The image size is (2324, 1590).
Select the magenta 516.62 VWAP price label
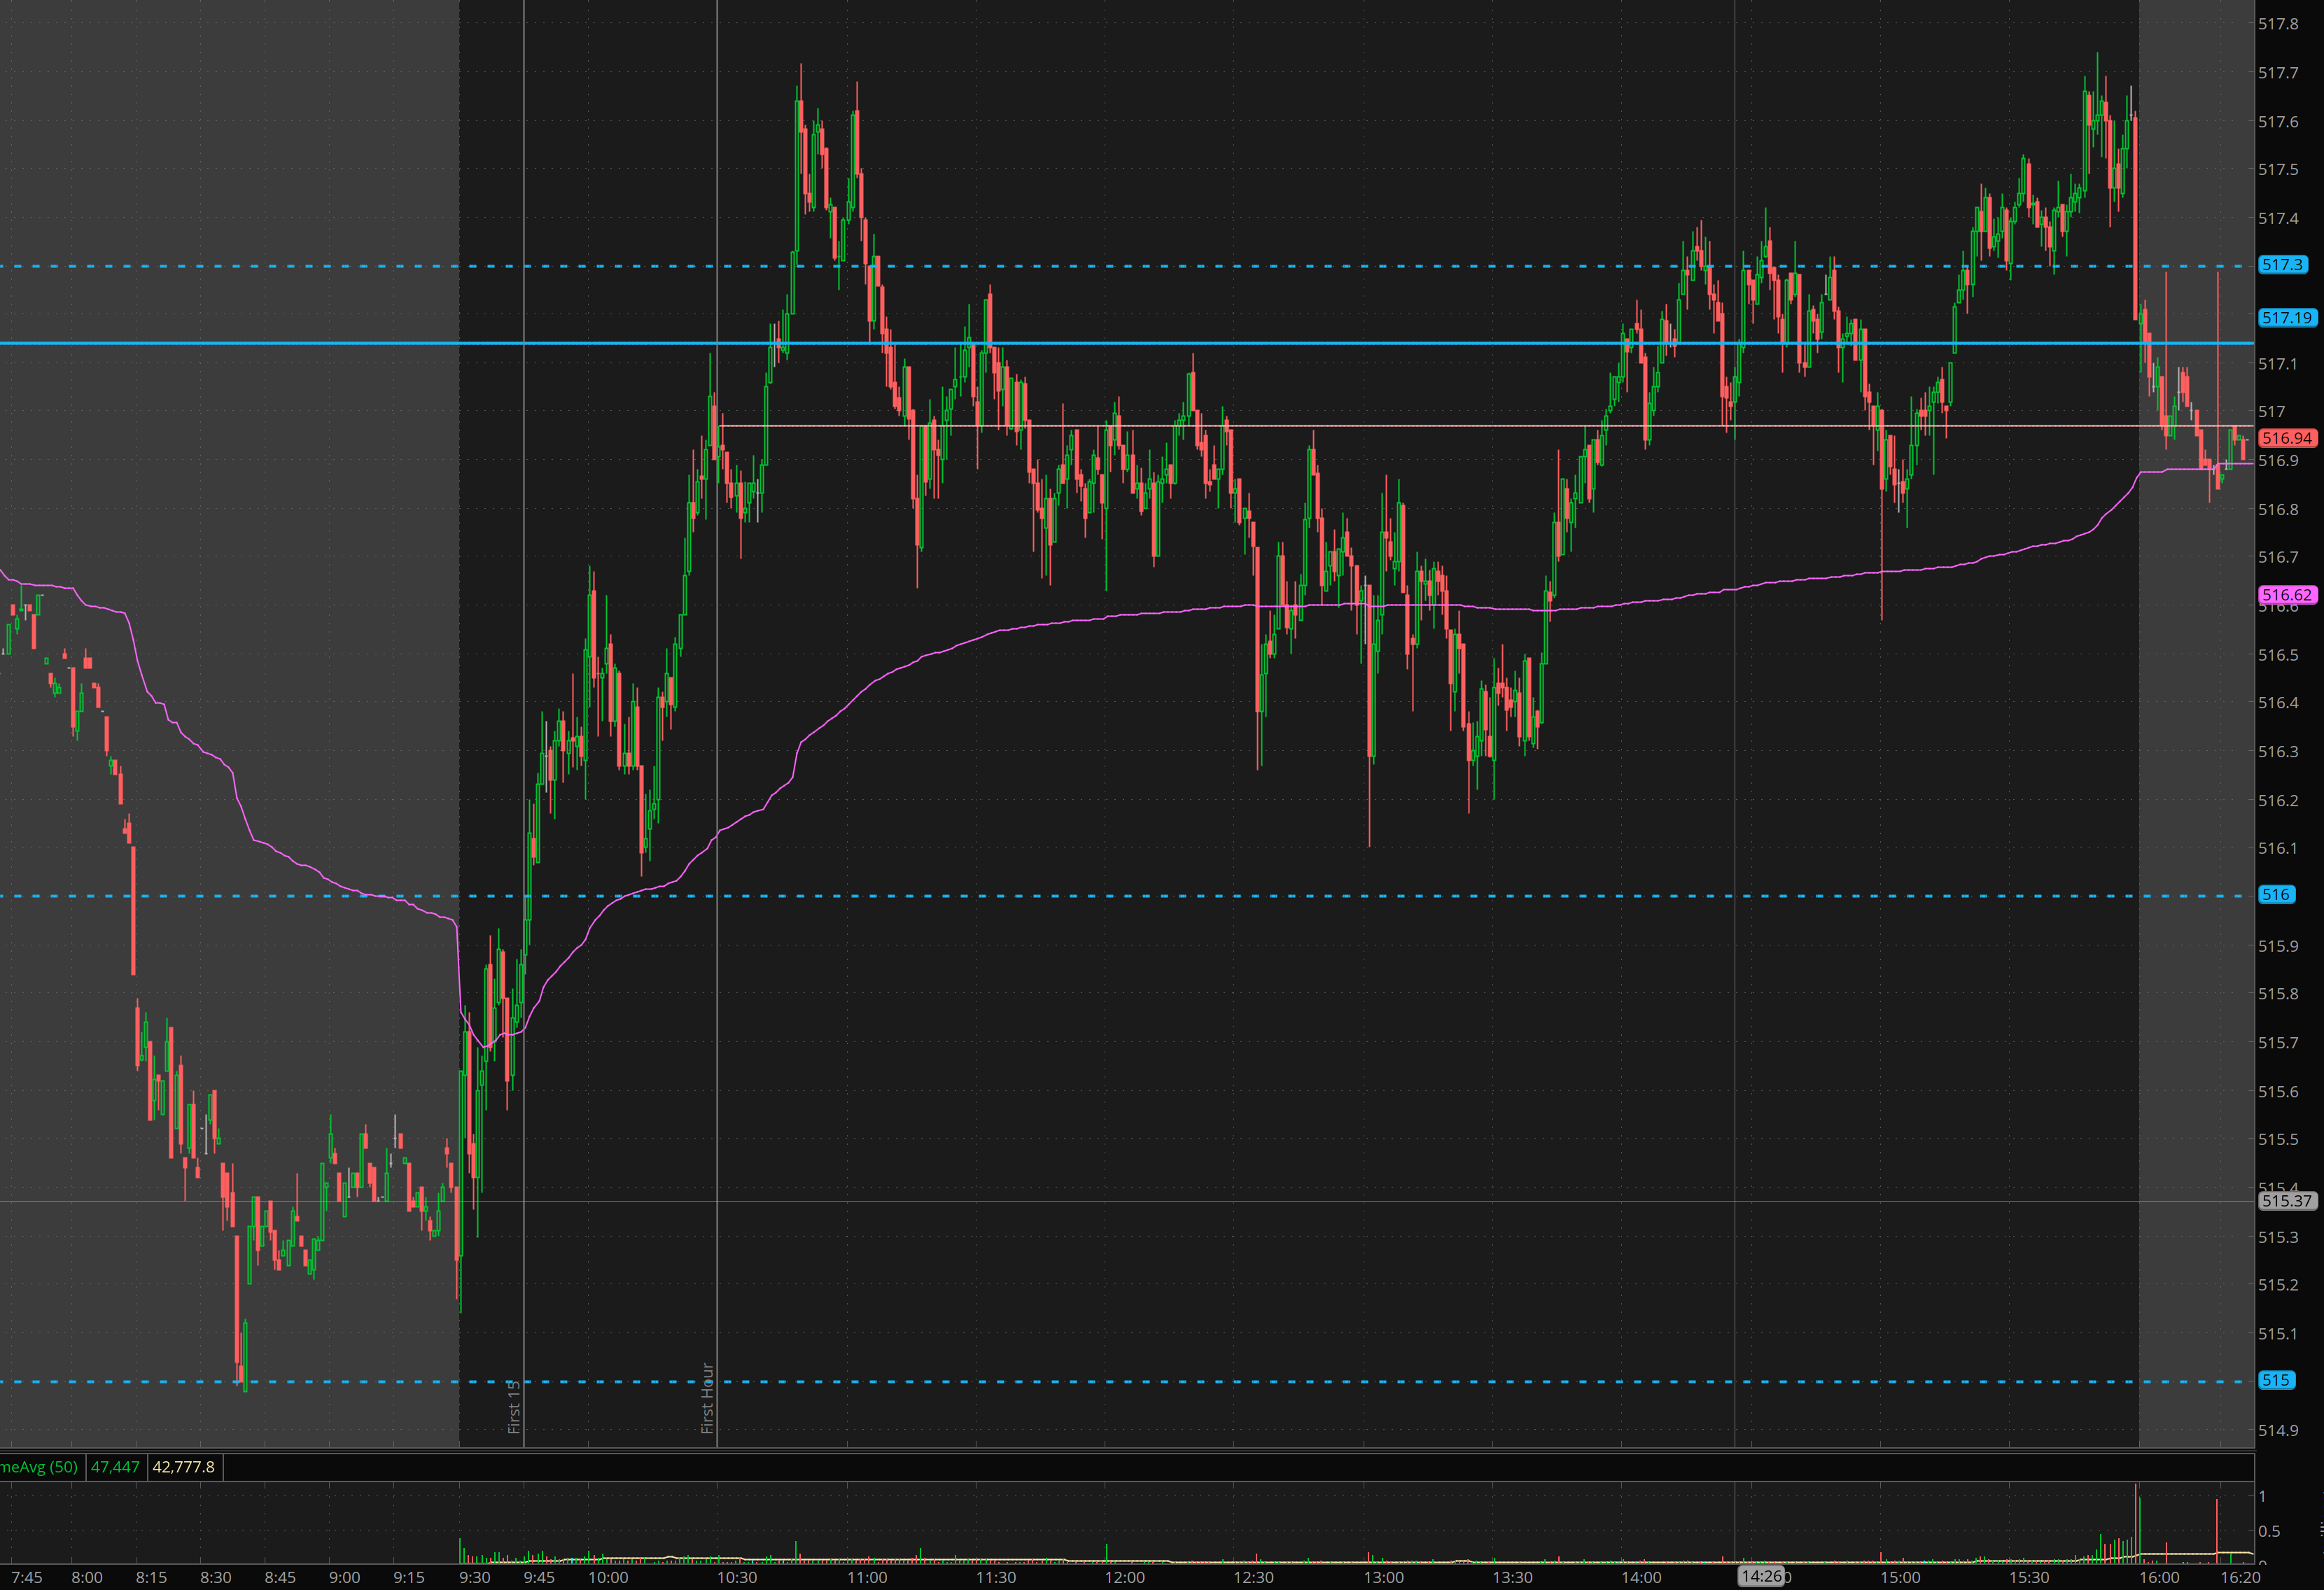click(2287, 595)
